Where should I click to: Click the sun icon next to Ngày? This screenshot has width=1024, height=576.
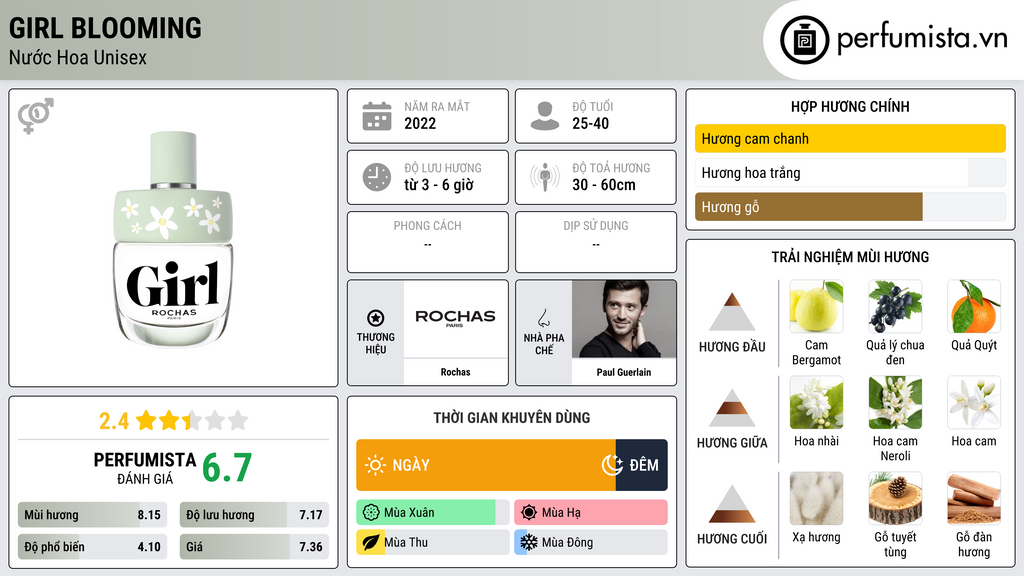376,465
